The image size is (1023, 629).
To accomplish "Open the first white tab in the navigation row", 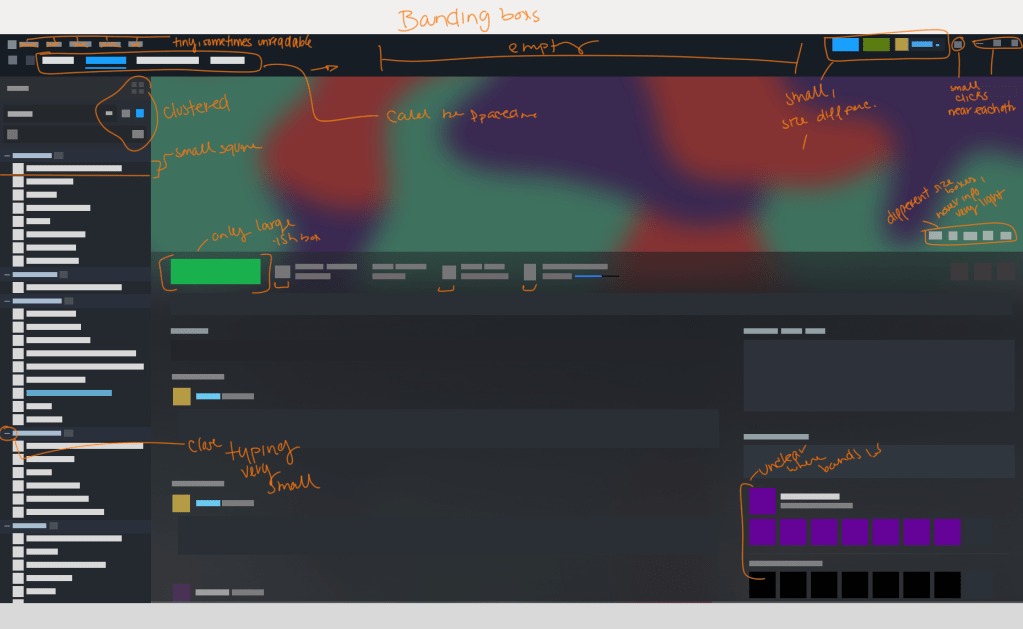I will 58,61.
